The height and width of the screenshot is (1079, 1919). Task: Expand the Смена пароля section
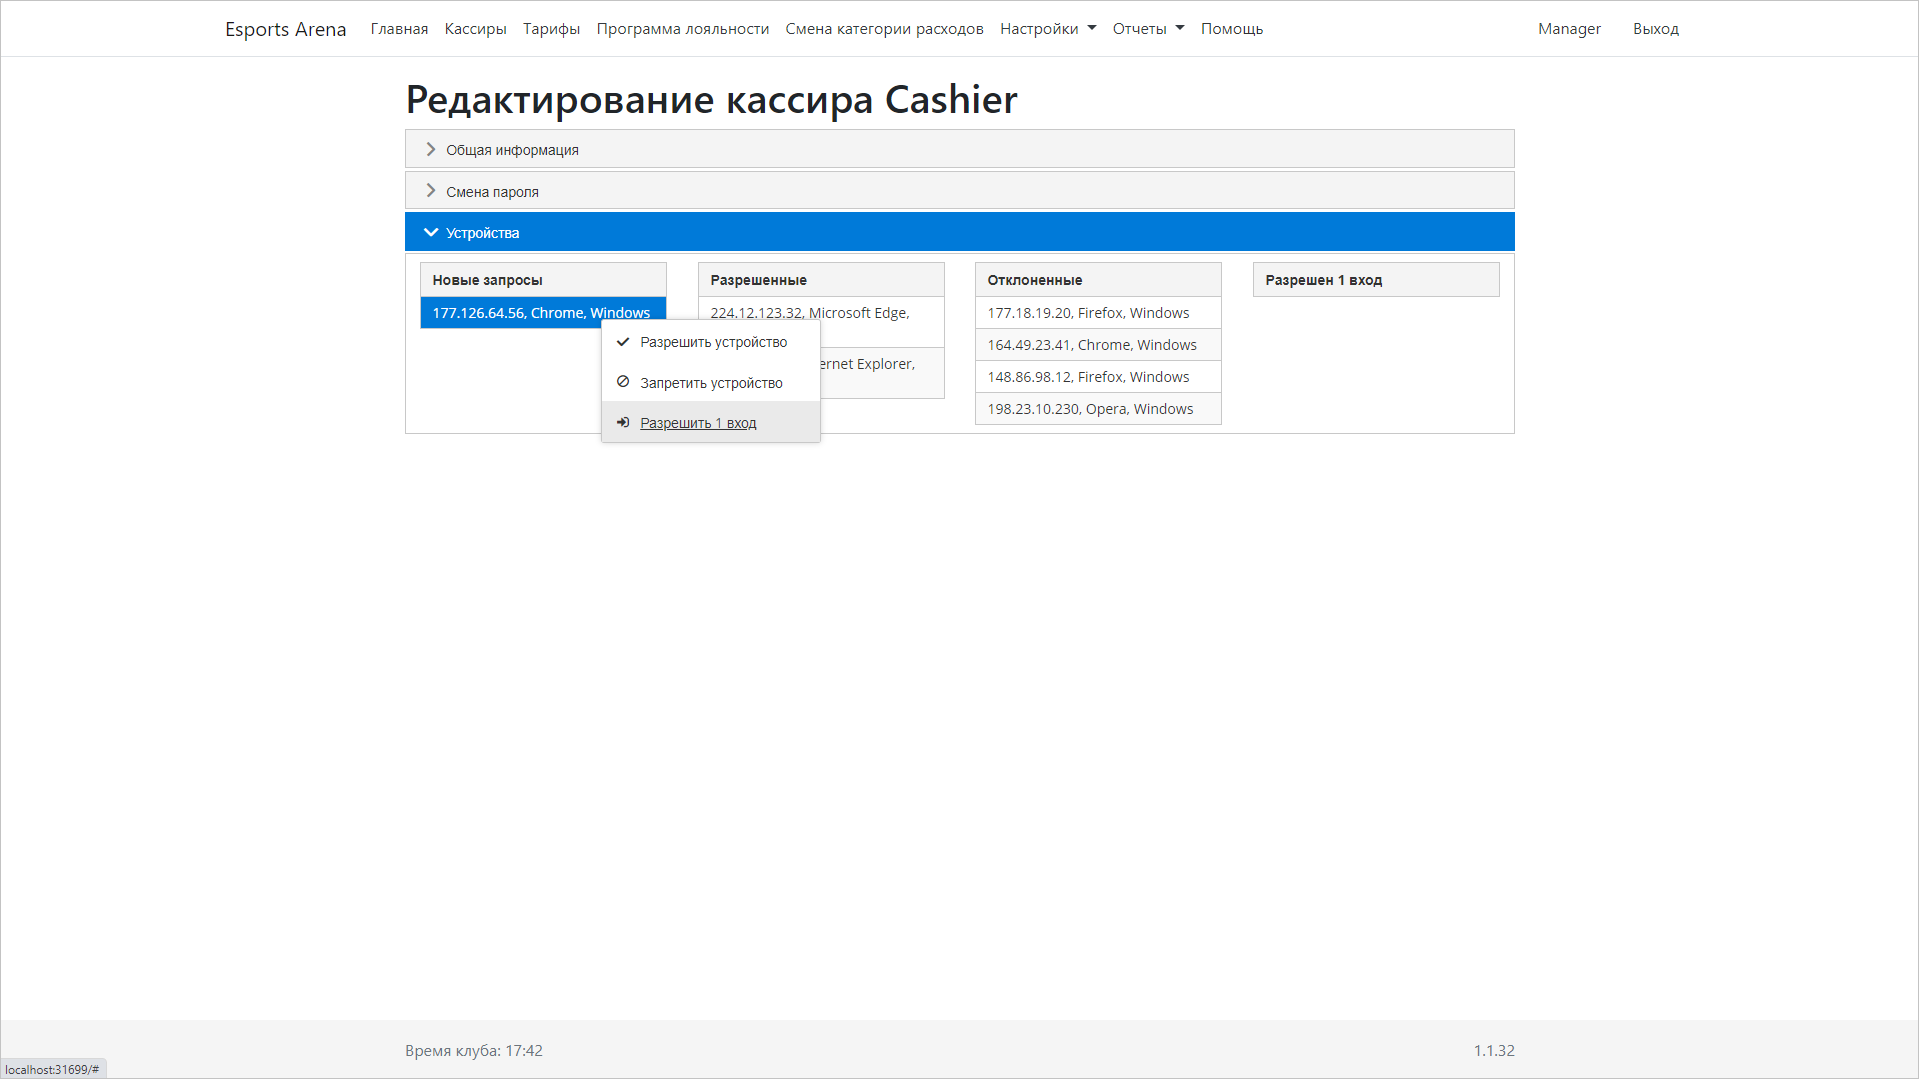click(x=491, y=191)
